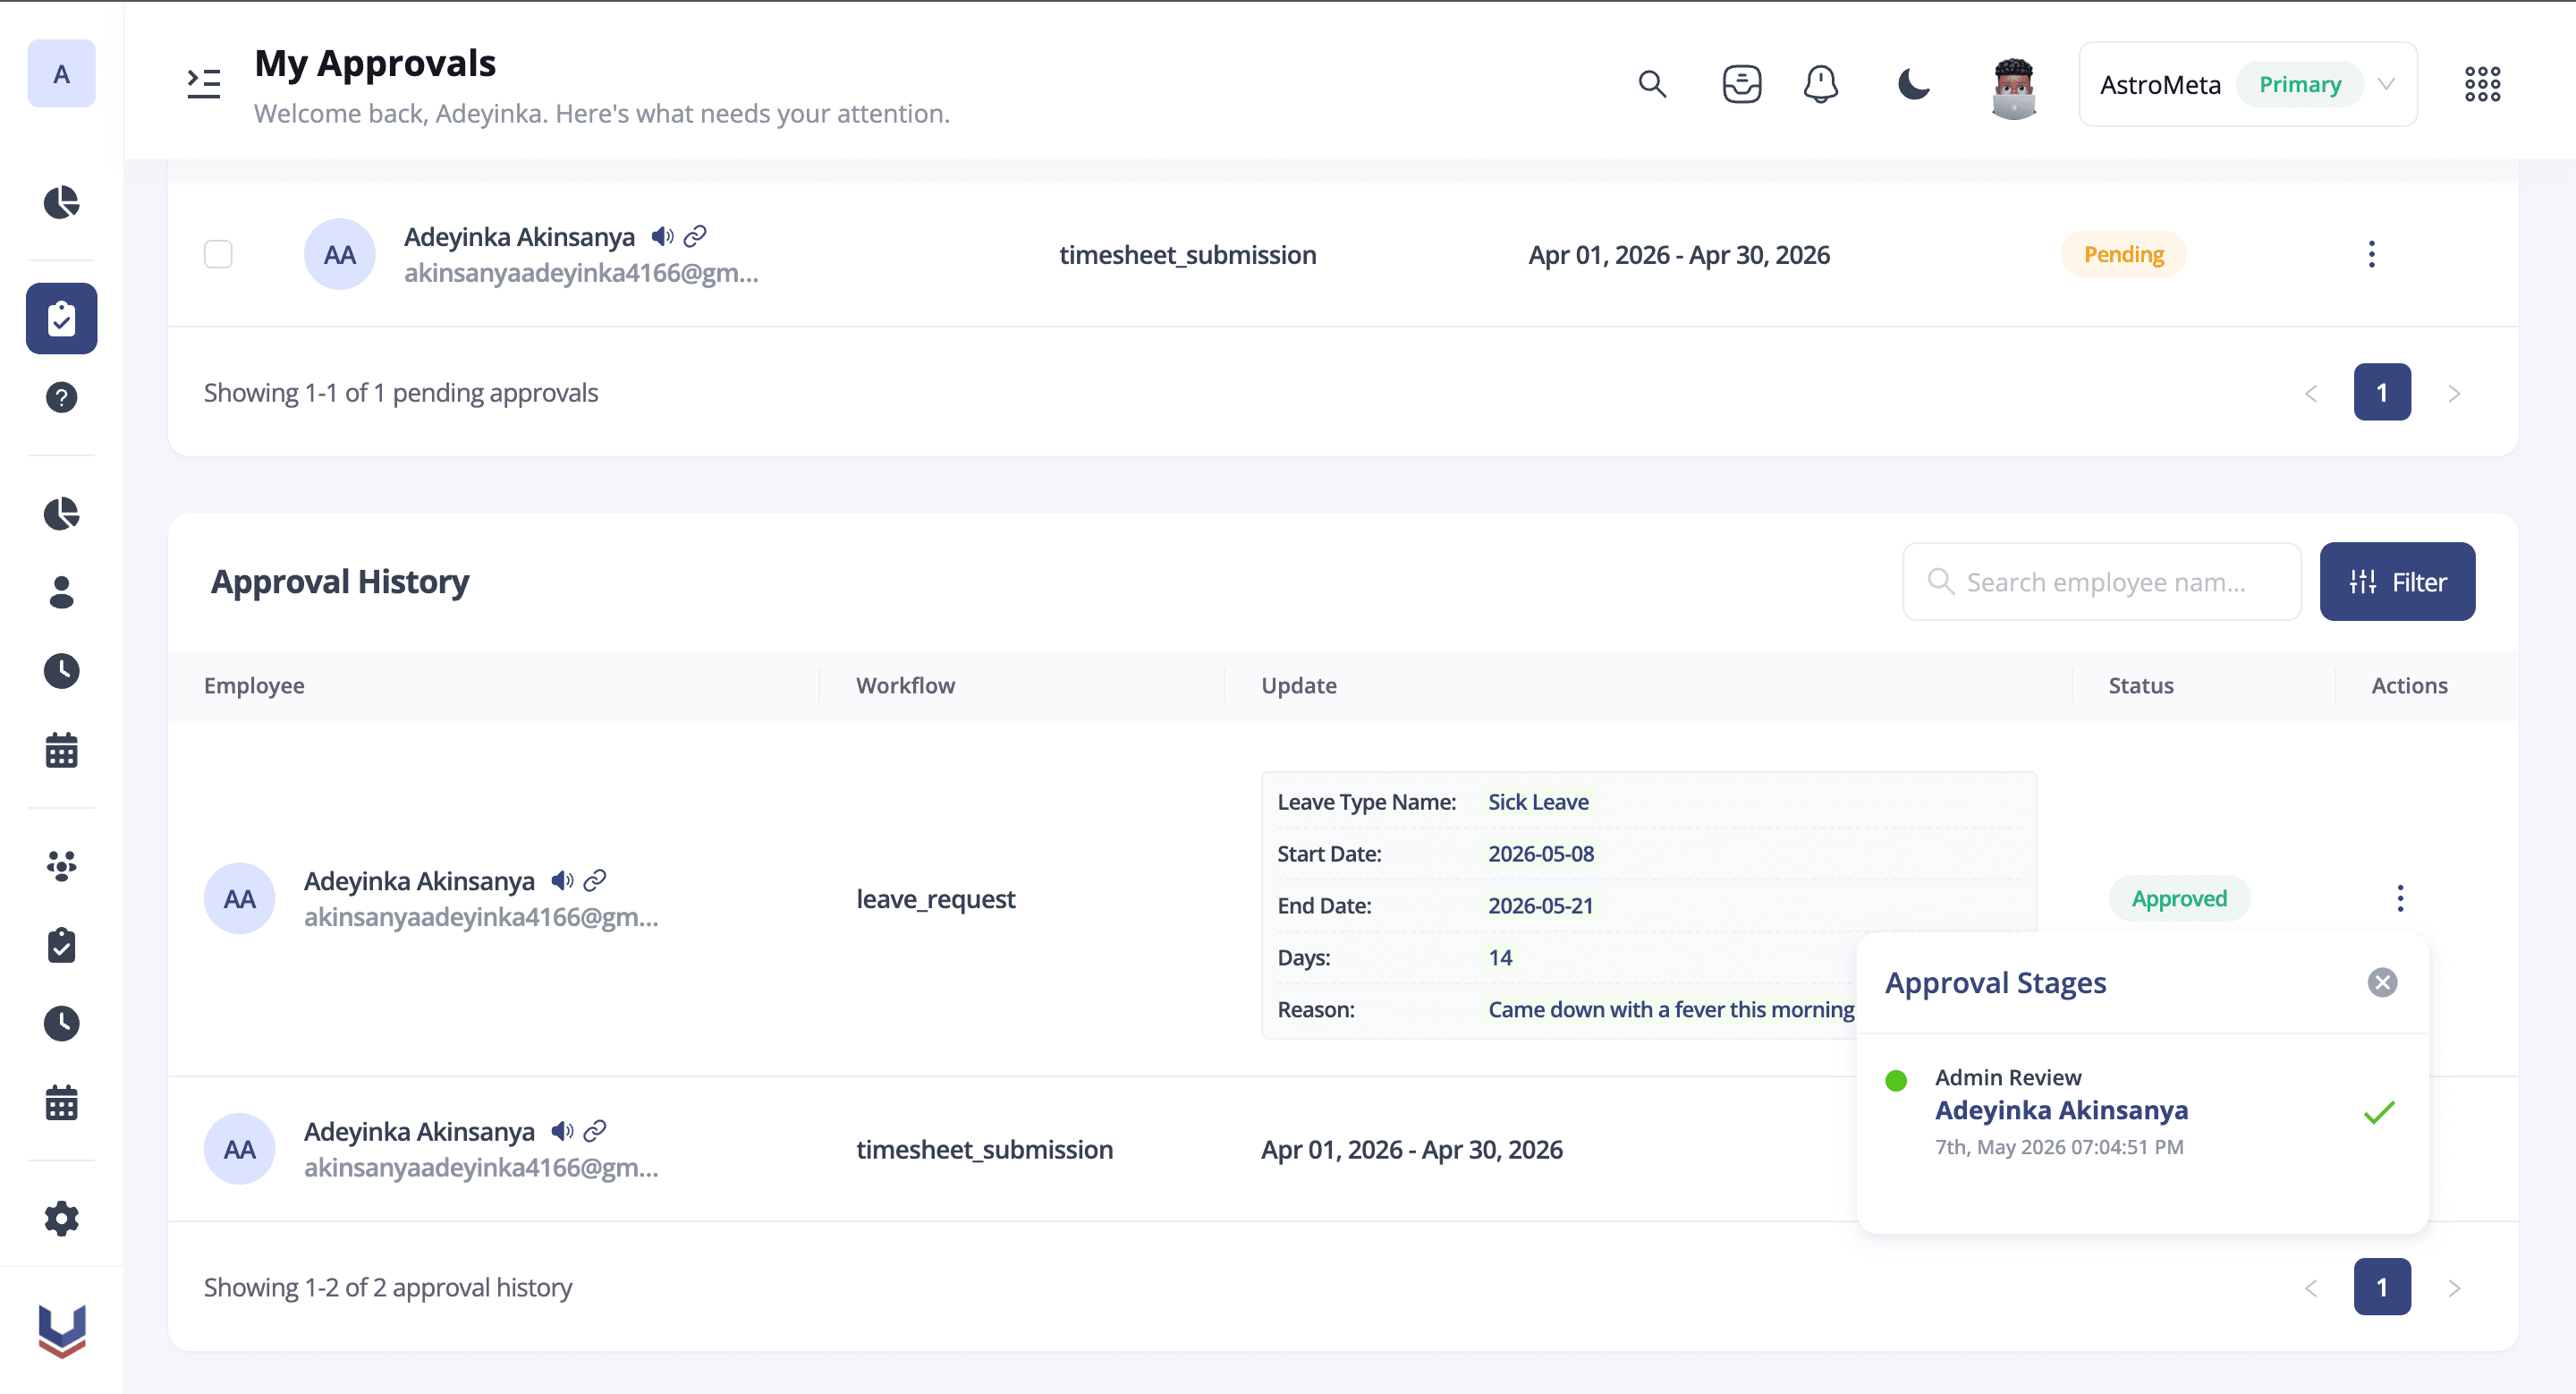
Task: Click the app logo at sidebar bottom
Action: tap(61, 1331)
